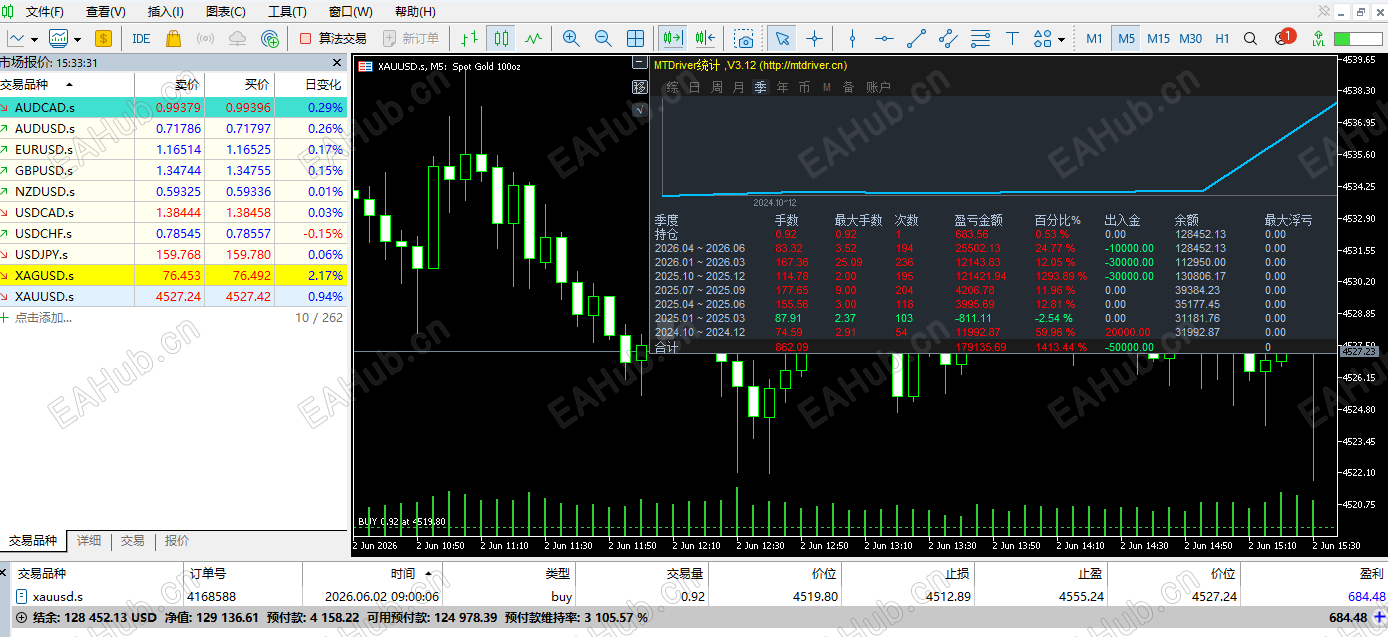
Task: Select the crosshair tool
Action: [x=814, y=38]
